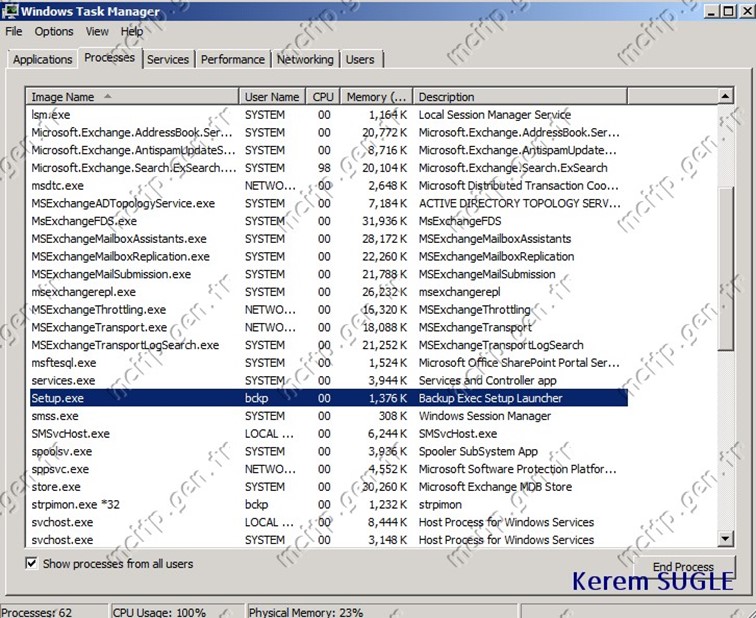
Task: Switch to the Performance tab
Action: pyautogui.click(x=232, y=59)
